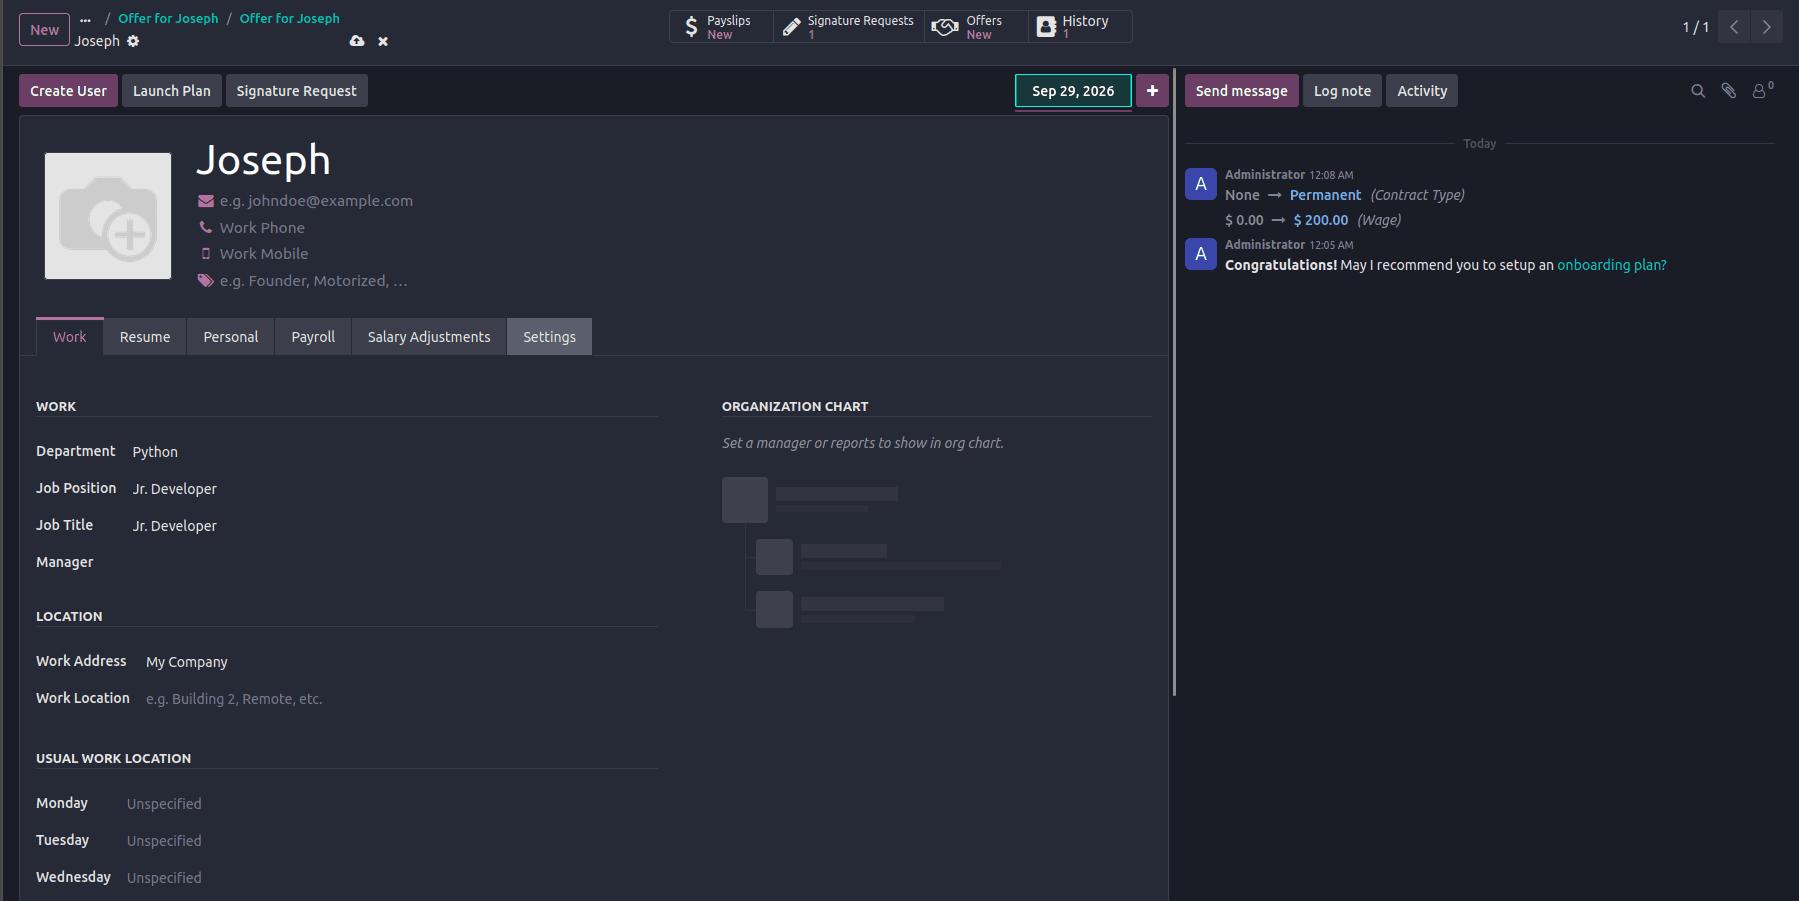
Task: Click the Sep 29, 2026 date field
Action: tap(1073, 91)
